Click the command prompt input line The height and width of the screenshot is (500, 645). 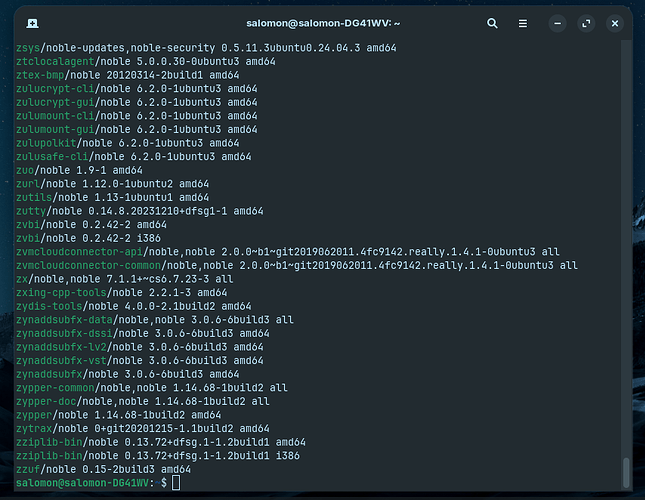point(300,483)
